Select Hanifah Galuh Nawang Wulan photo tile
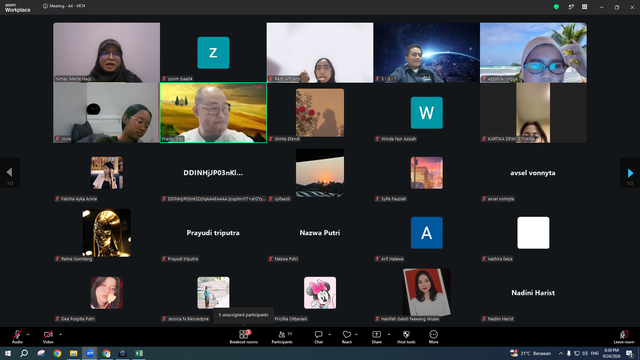This screenshot has height=360, width=640. click(x=427, y=292)
